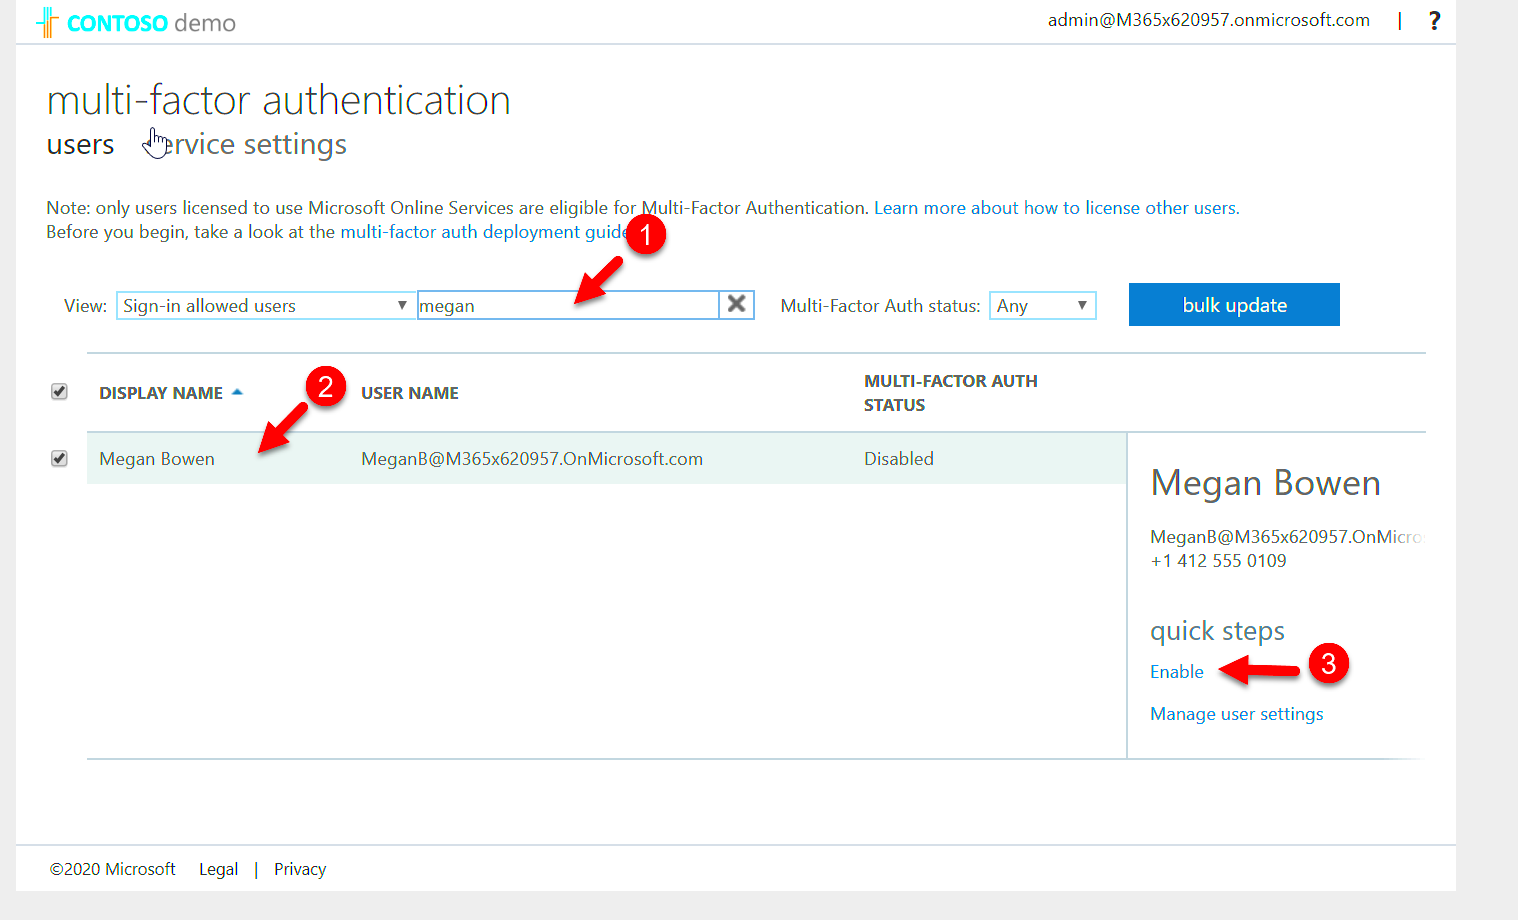The height and width of the screenshot is (920, 1518).
Task: Open Manage user settings link
Action: [1236, 713]
